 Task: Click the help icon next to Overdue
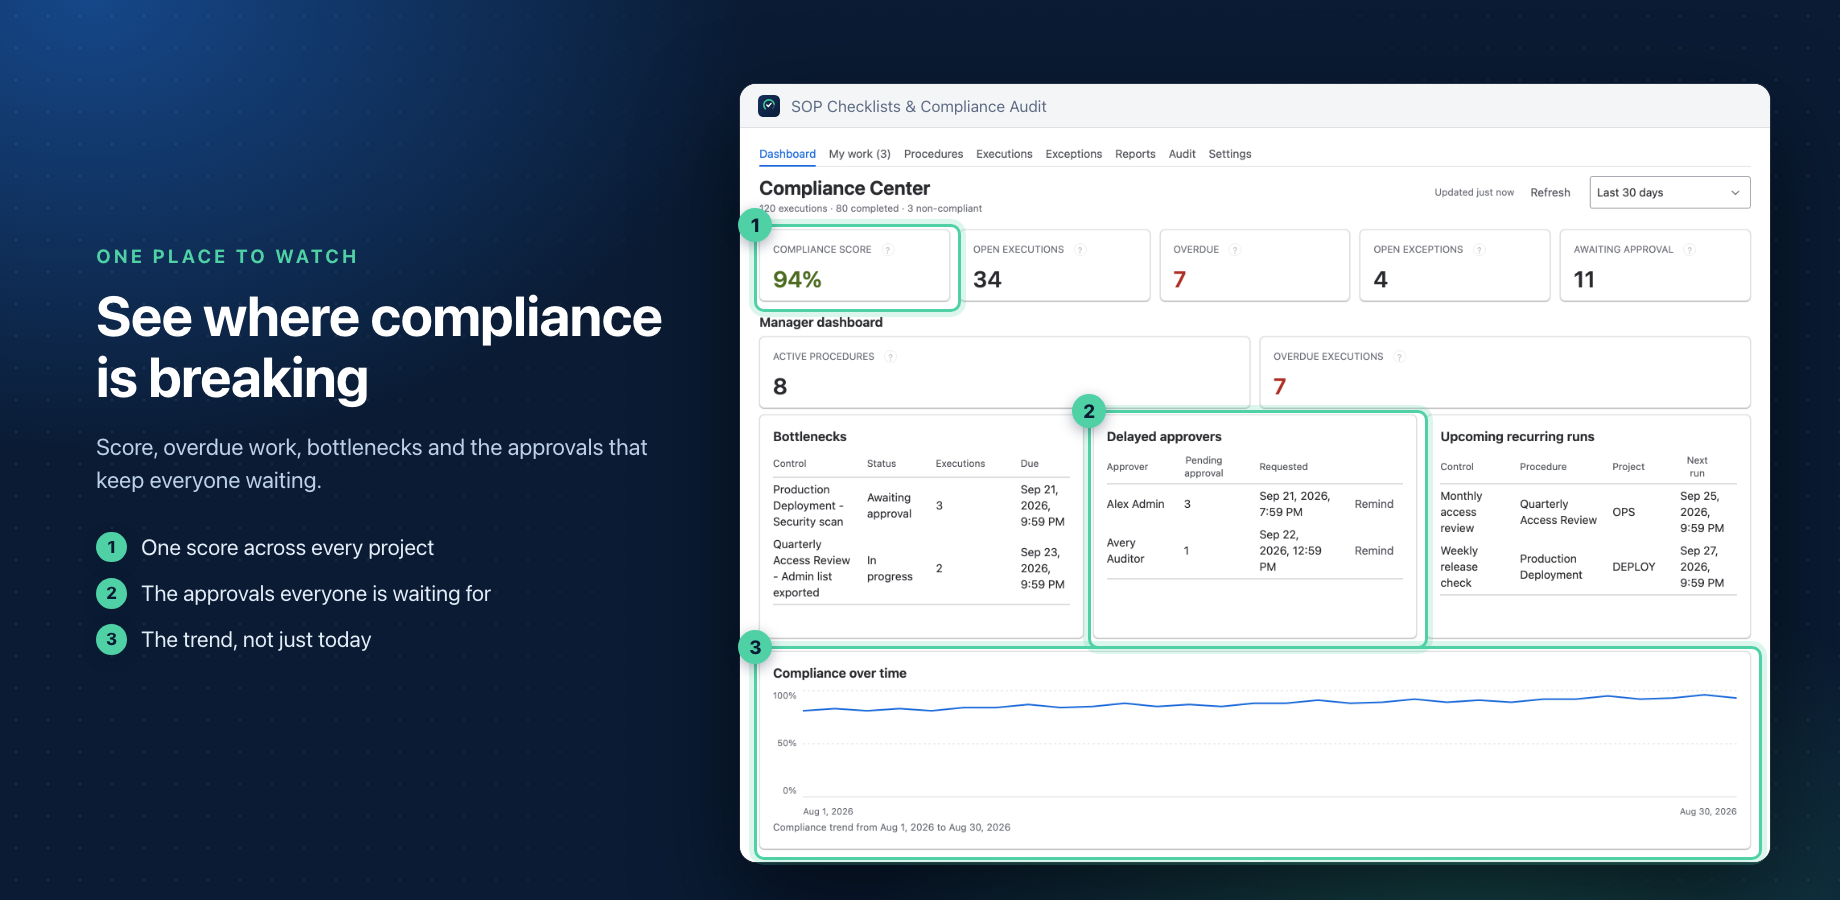coord(1235,250)
